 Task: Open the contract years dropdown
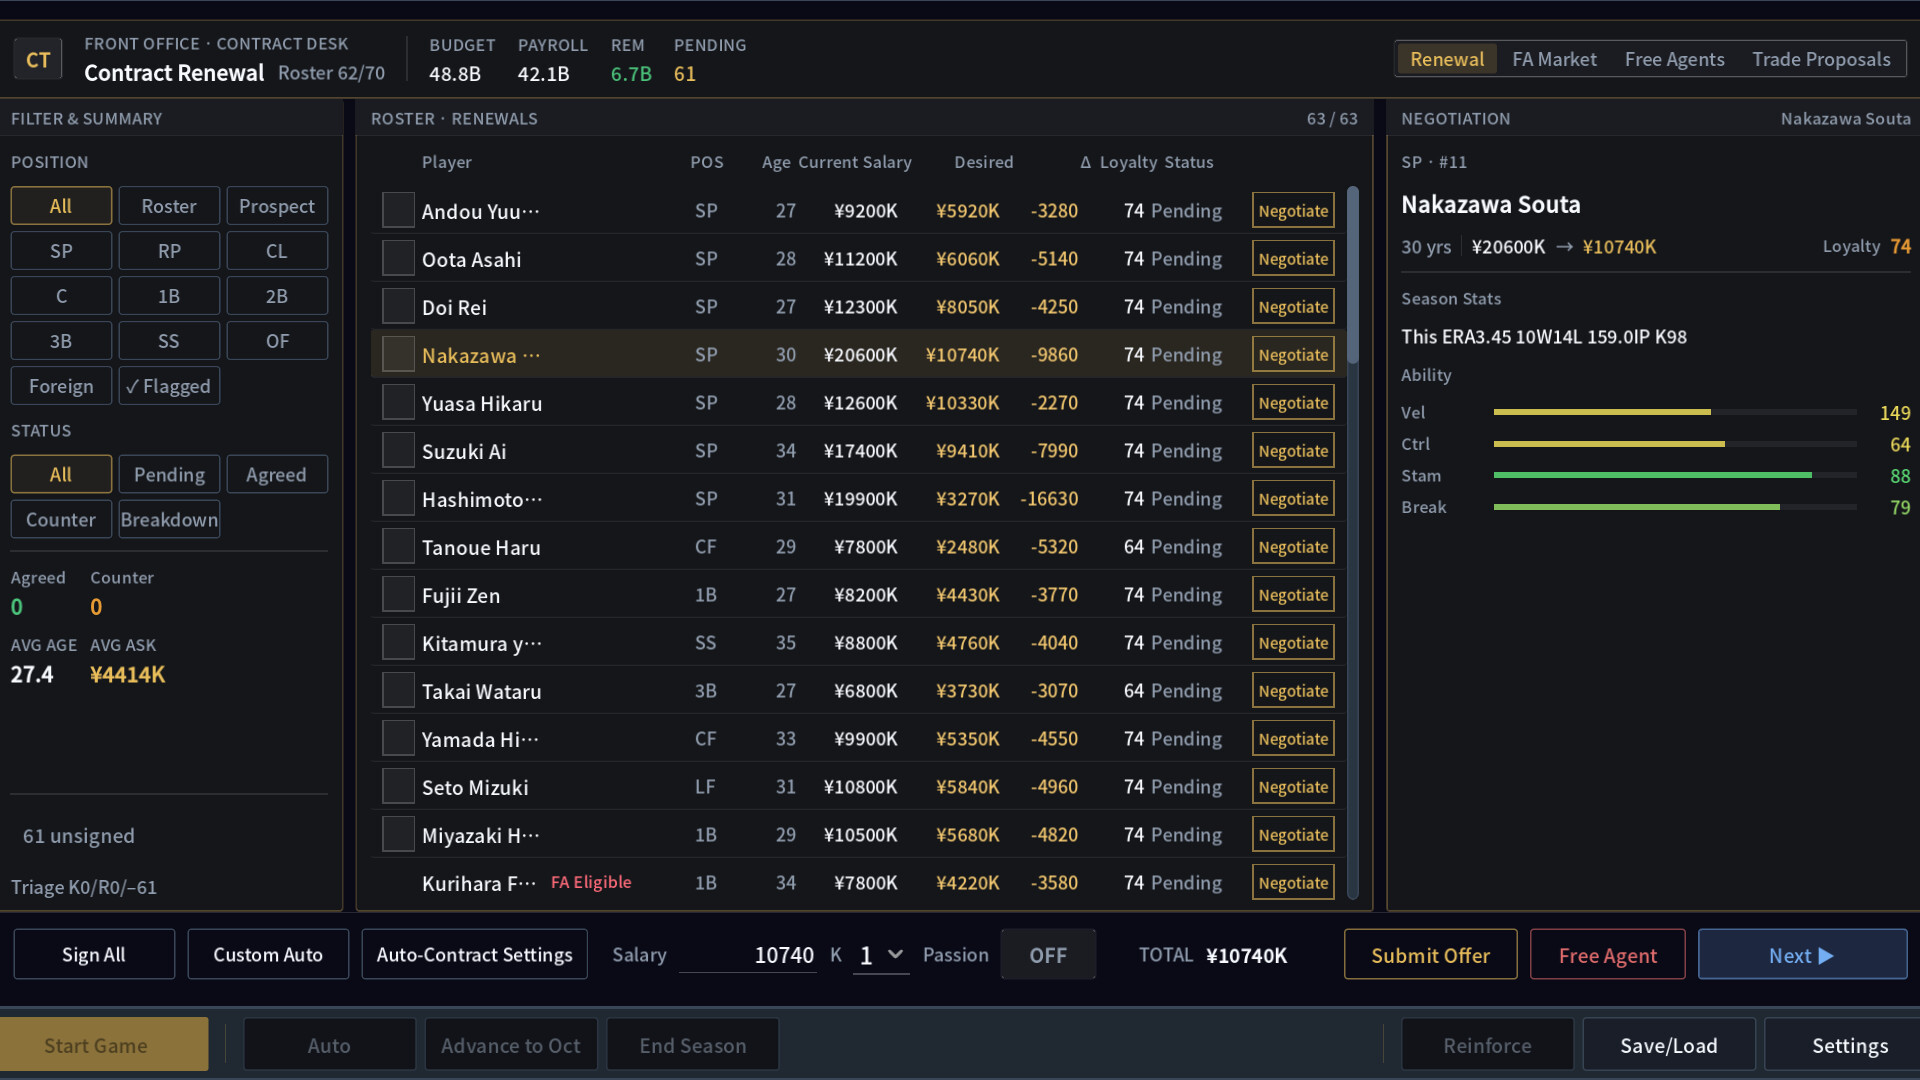click(x=881, y=955)
